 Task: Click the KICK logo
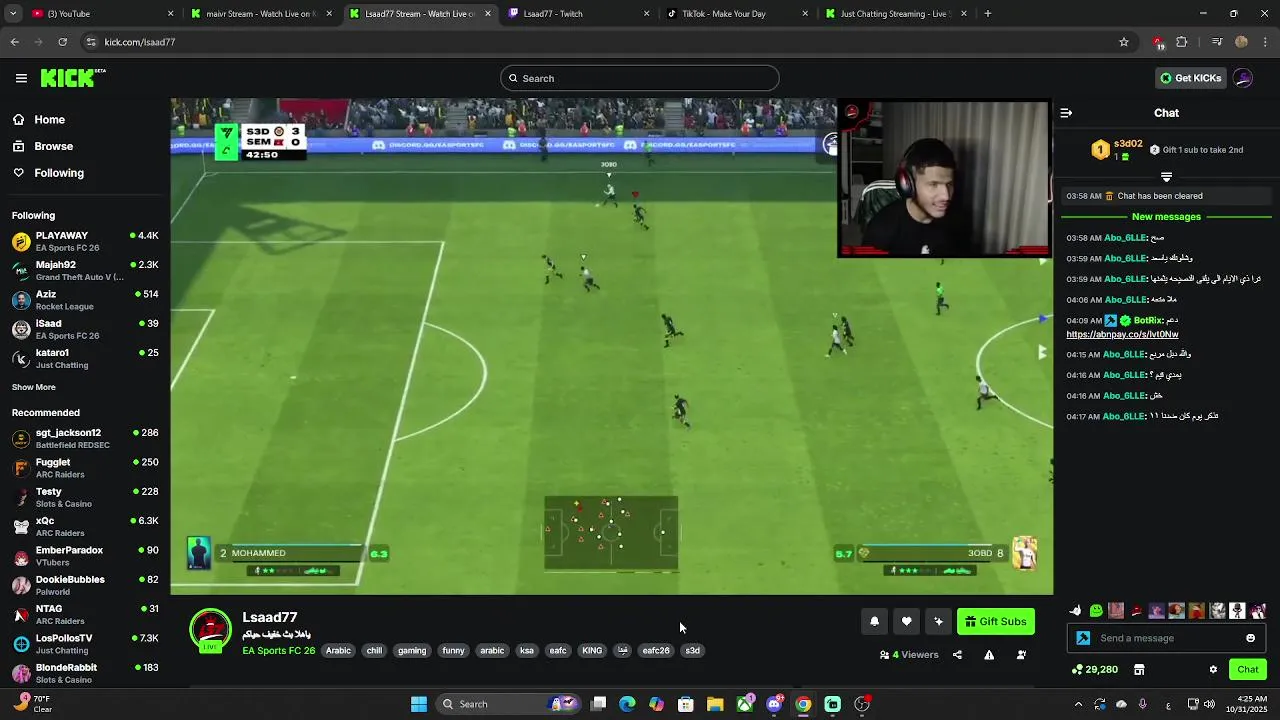click(x=73, y=78)
